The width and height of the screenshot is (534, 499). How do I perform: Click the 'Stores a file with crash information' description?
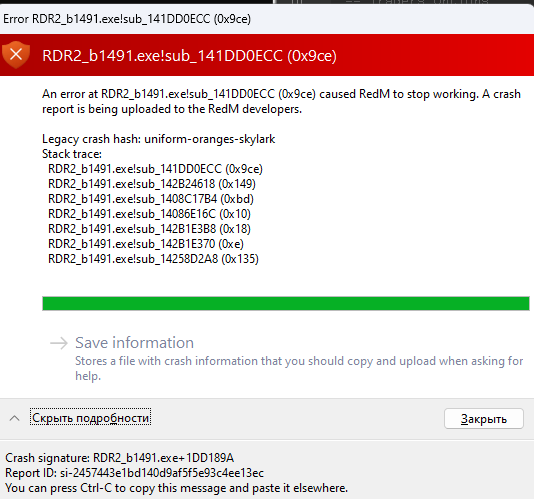click(x=299, y=368)
